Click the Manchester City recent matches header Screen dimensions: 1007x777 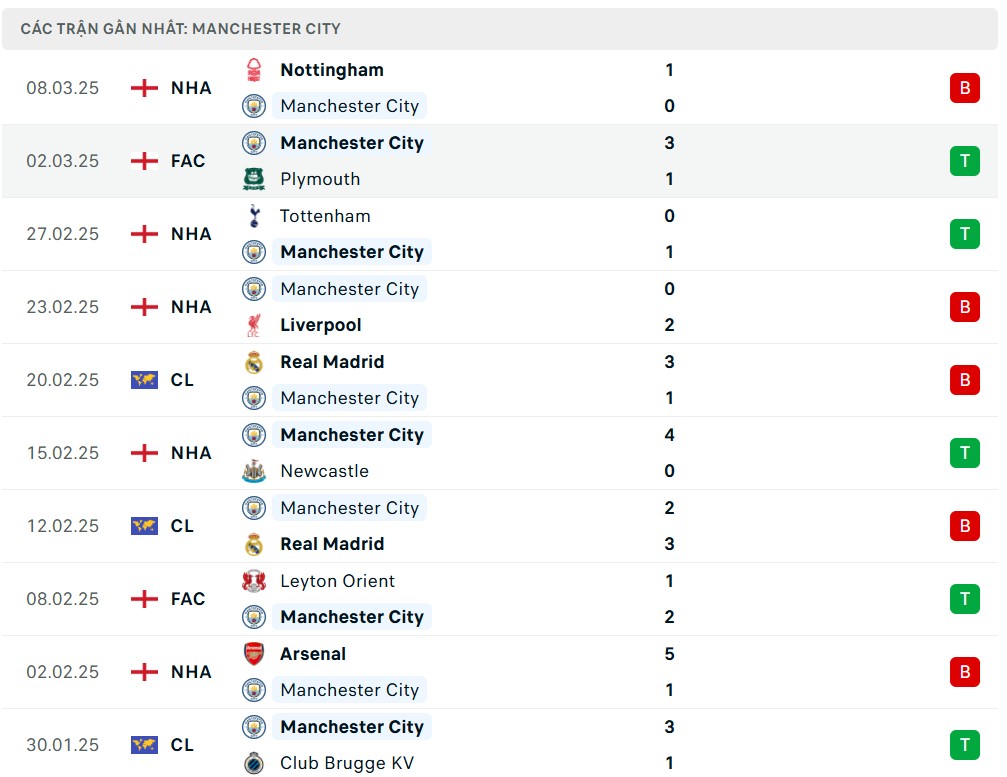click(x=181, y=29)
